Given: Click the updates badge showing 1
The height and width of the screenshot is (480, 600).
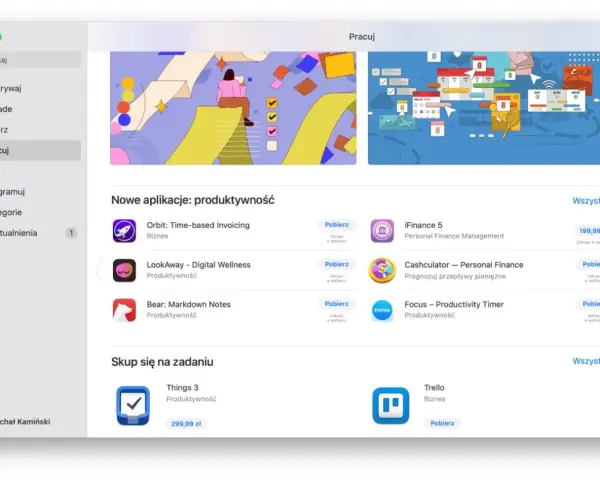Looking at the screenshot, I should coord(71,233).
